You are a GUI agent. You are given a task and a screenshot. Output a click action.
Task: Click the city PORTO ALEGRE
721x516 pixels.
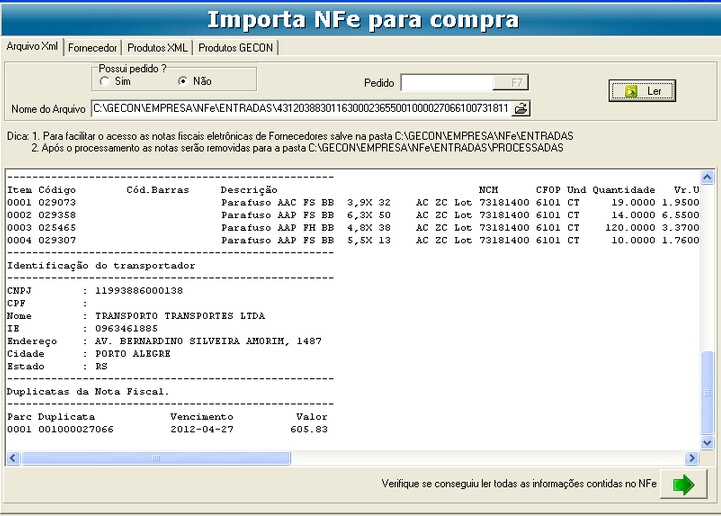coord(132,354)
